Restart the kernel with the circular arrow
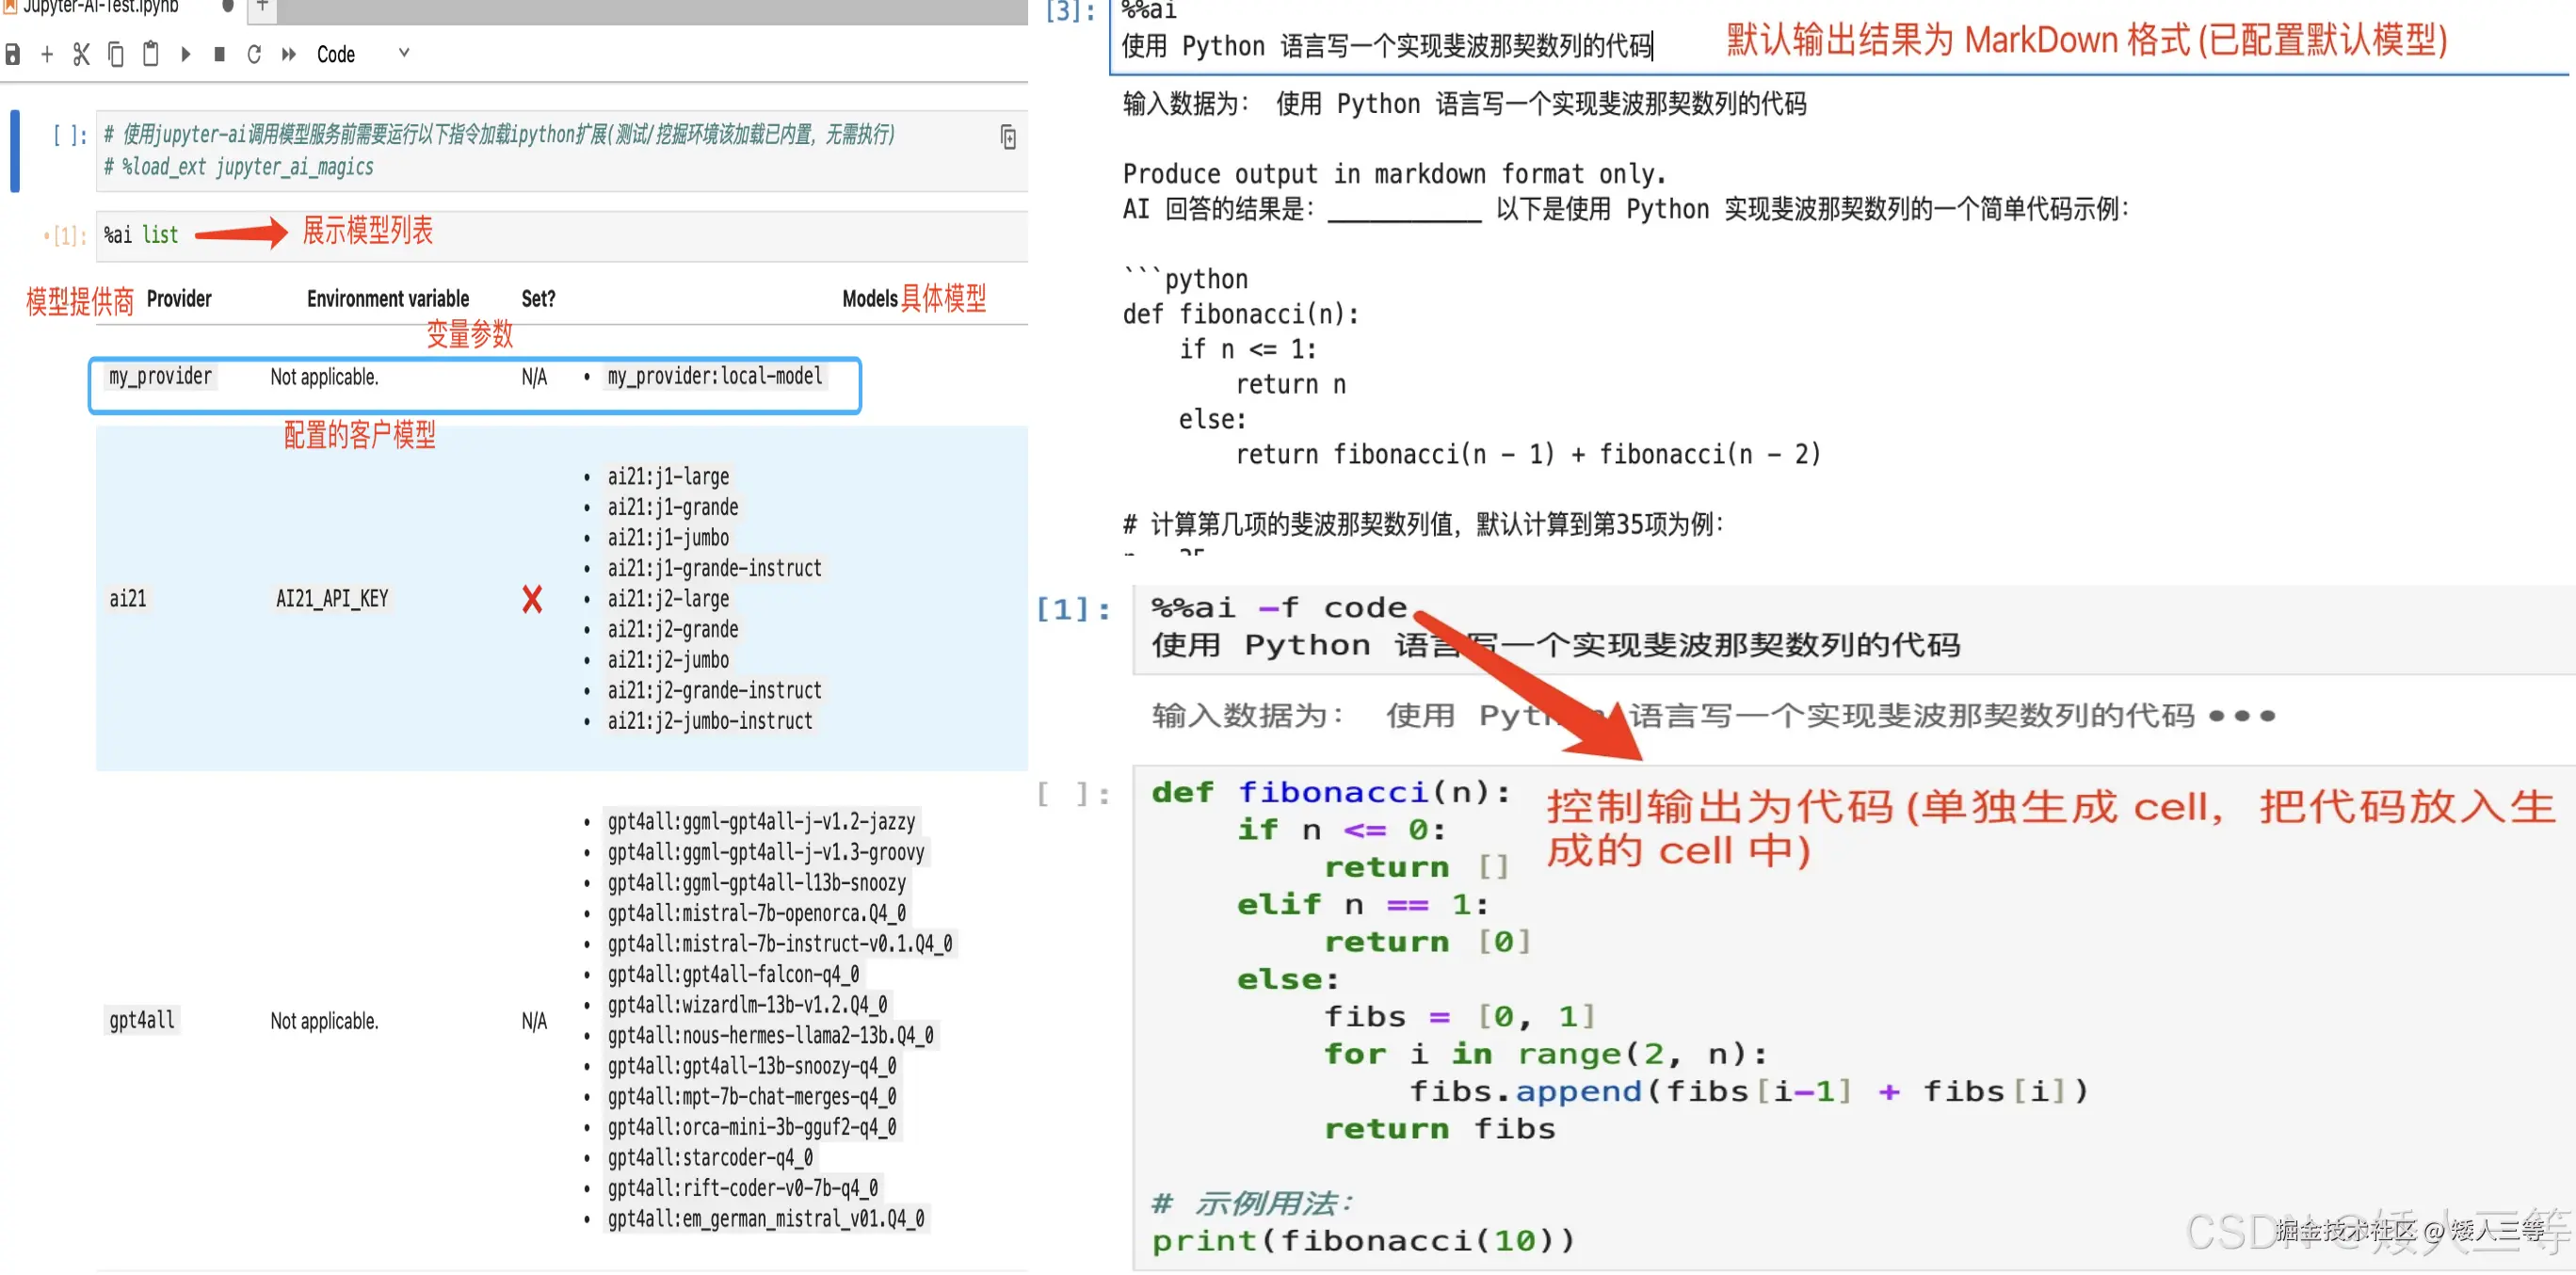 254,54
